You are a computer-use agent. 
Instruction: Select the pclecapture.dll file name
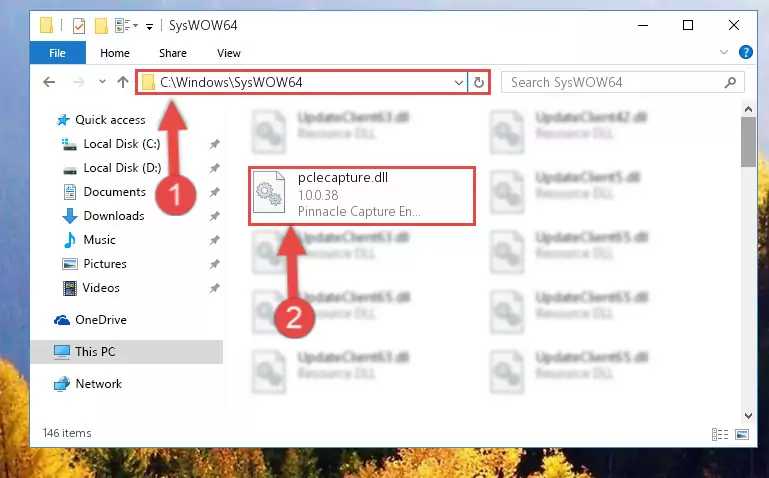[343, 177]
